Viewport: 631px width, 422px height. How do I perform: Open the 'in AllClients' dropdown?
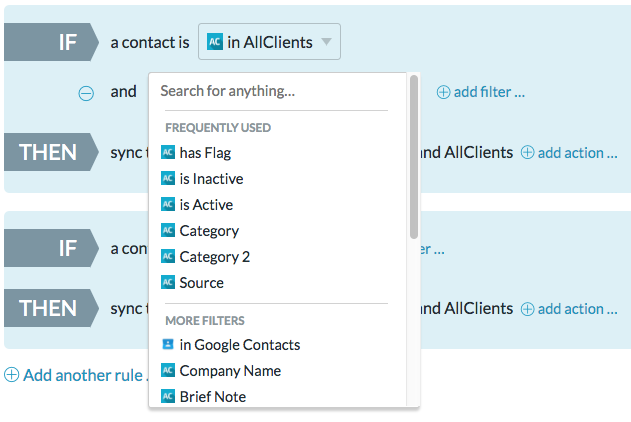tap(269, 42)
